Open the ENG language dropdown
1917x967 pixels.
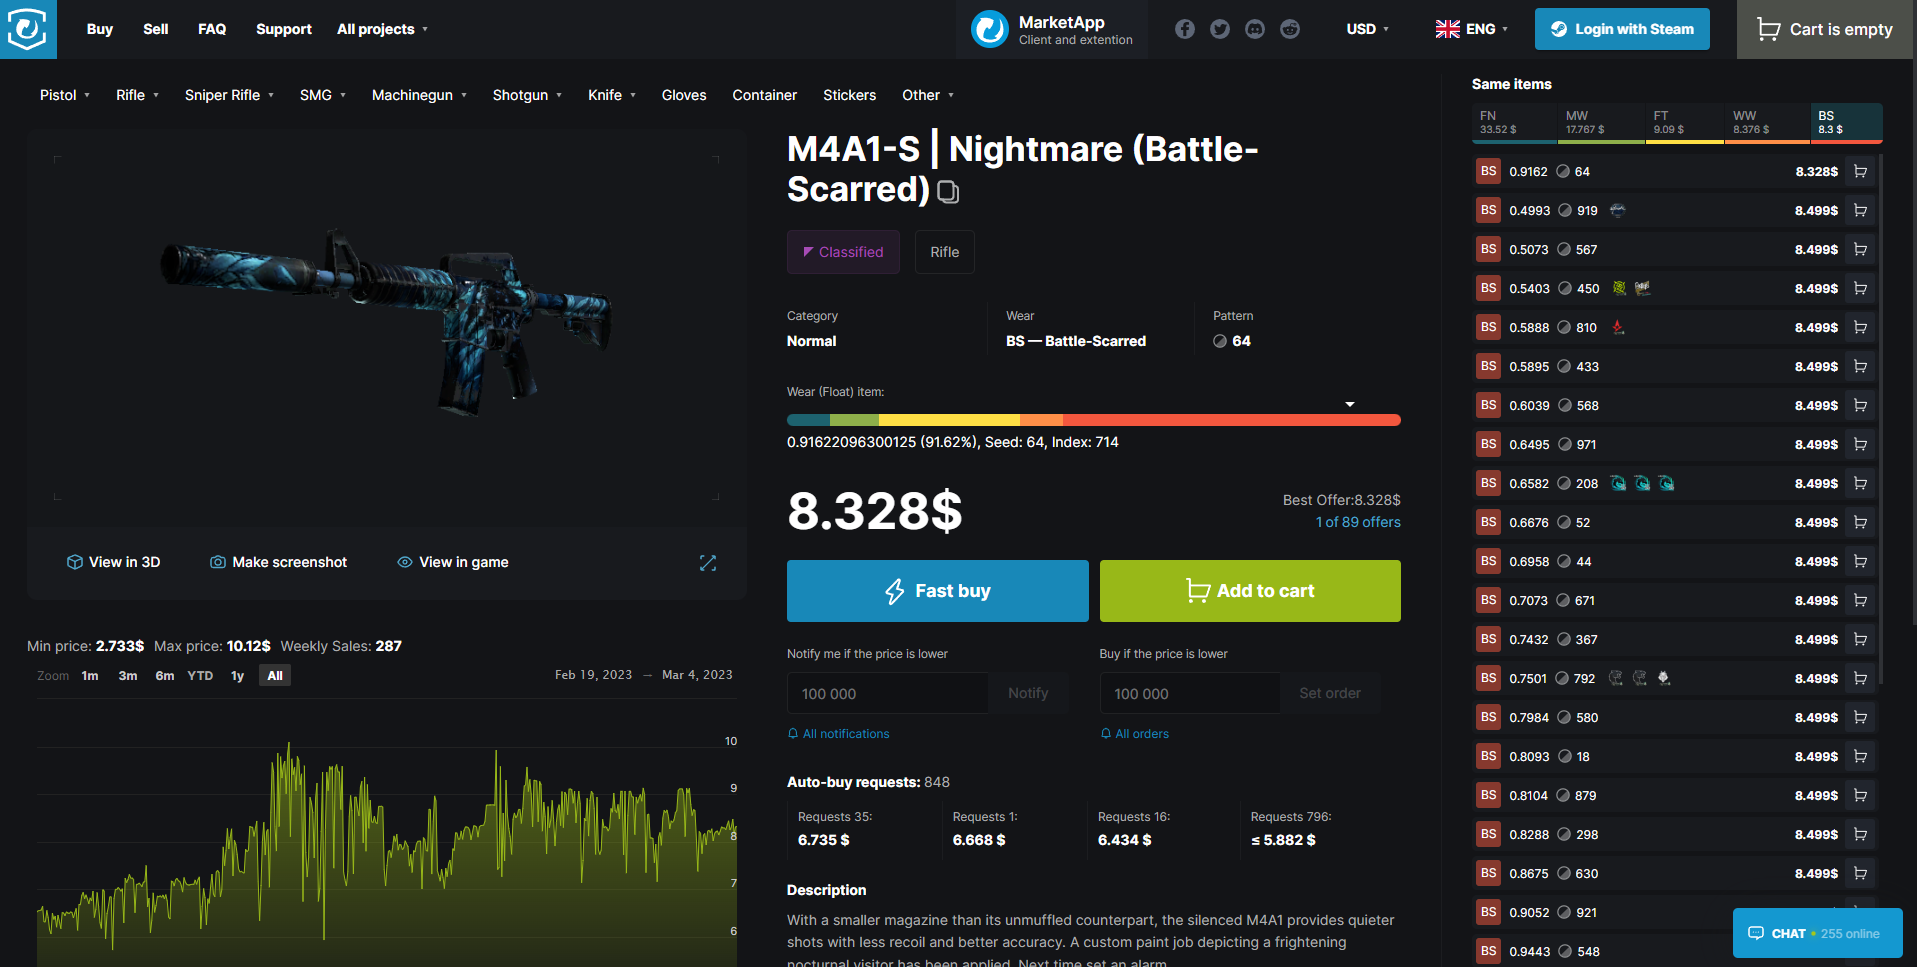tap(1472, 29)
